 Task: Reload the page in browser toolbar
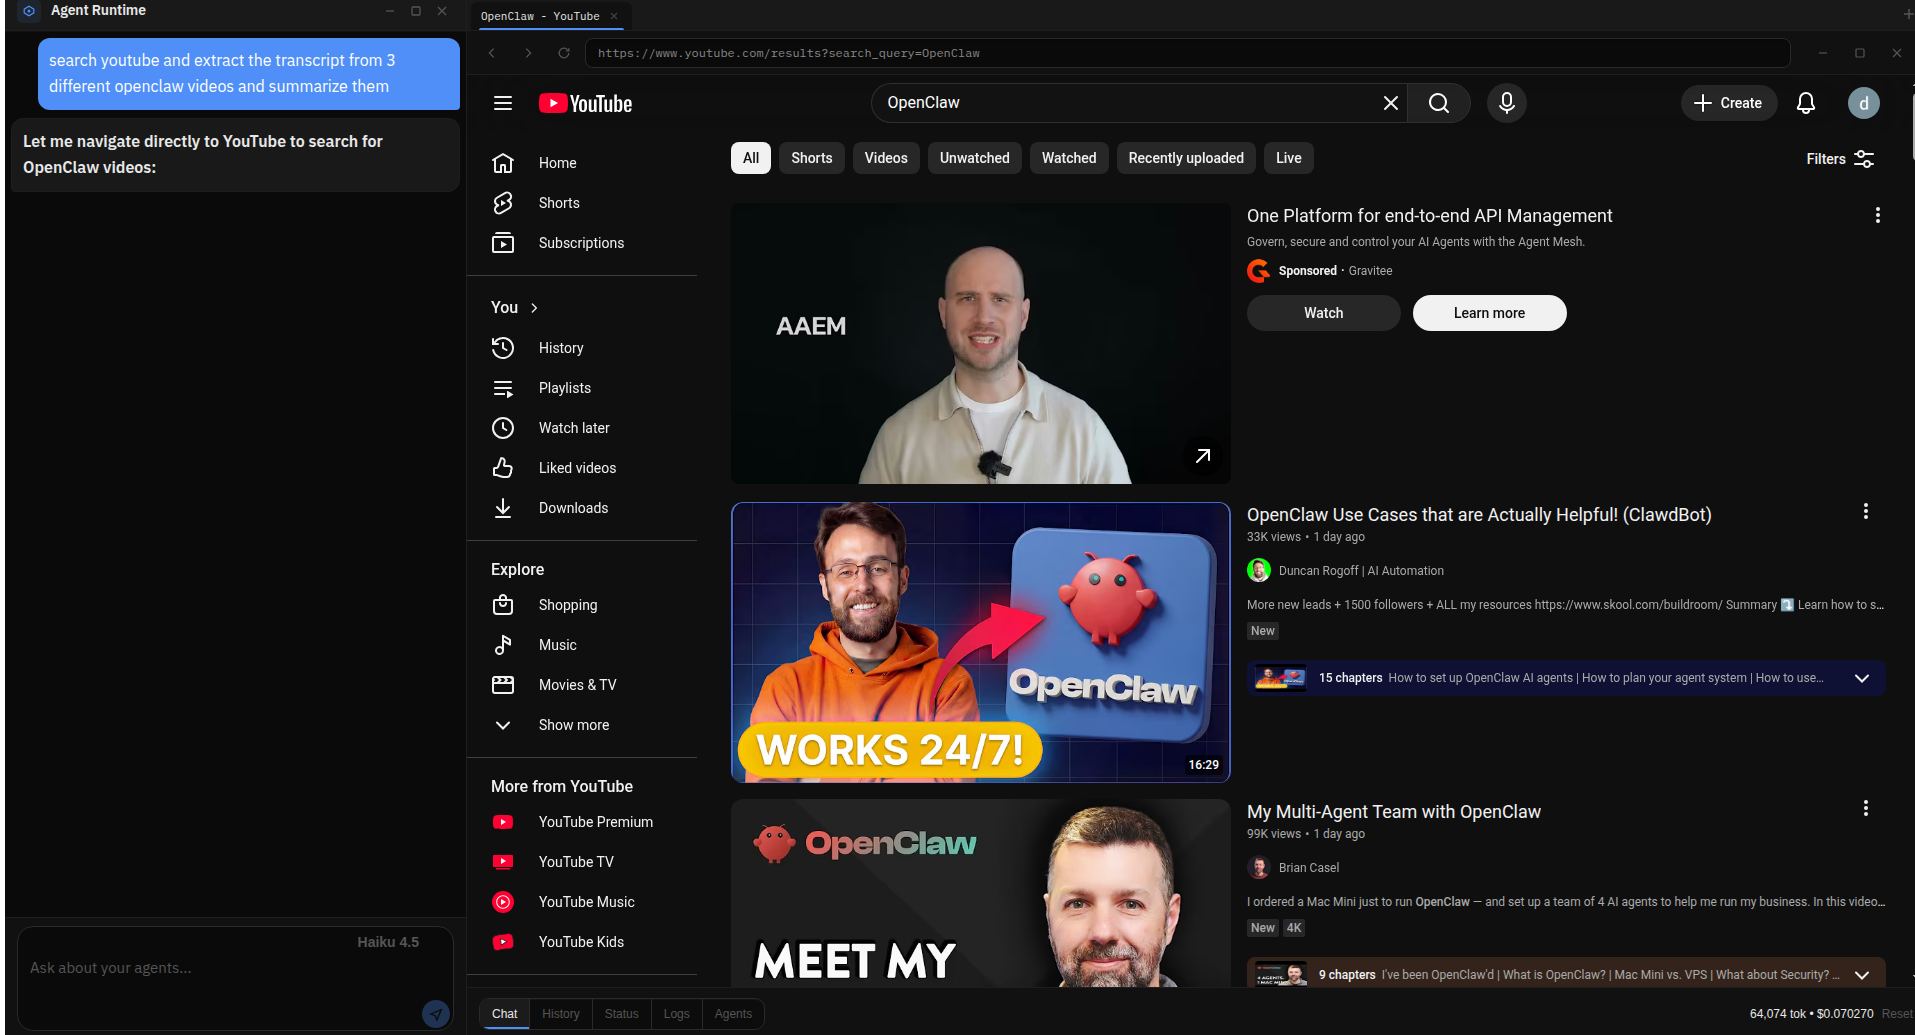564,53
